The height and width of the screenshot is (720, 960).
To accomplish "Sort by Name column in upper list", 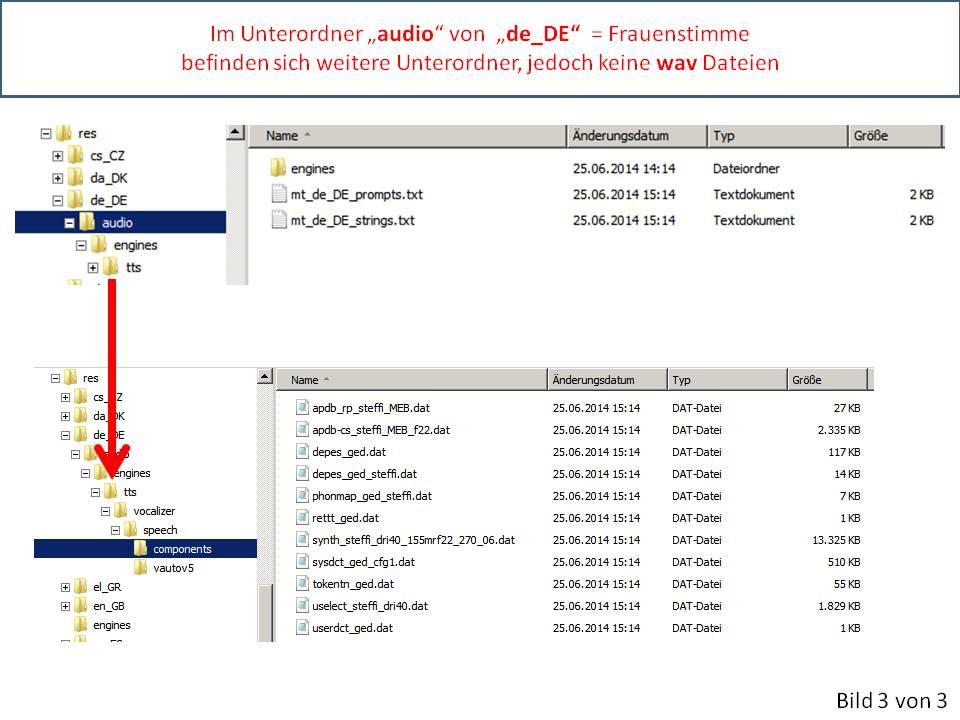I will pos(406,136).
